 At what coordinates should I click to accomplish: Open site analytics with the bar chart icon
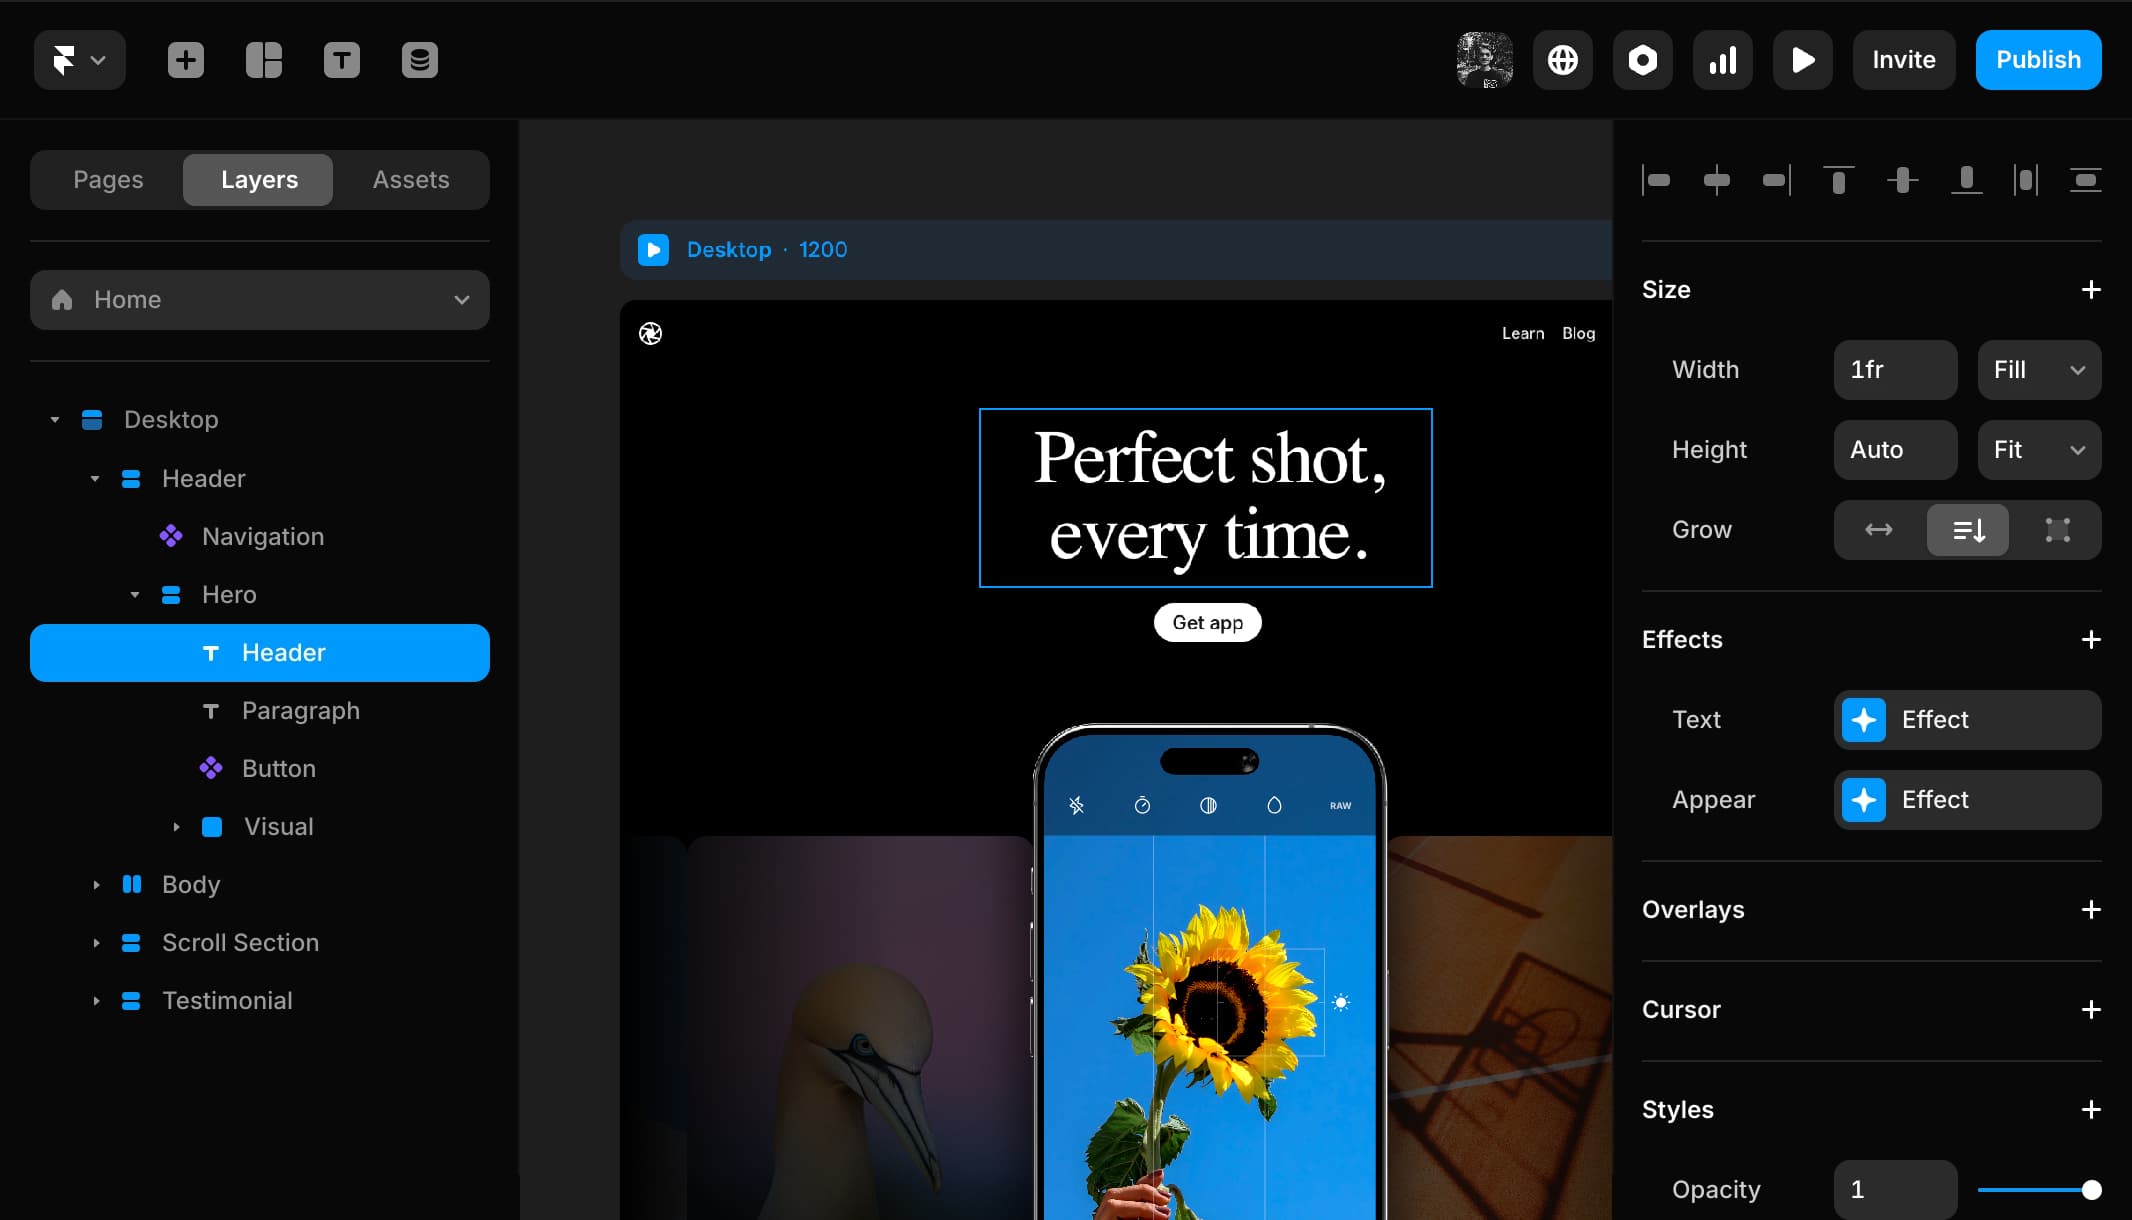(1723, 60)
